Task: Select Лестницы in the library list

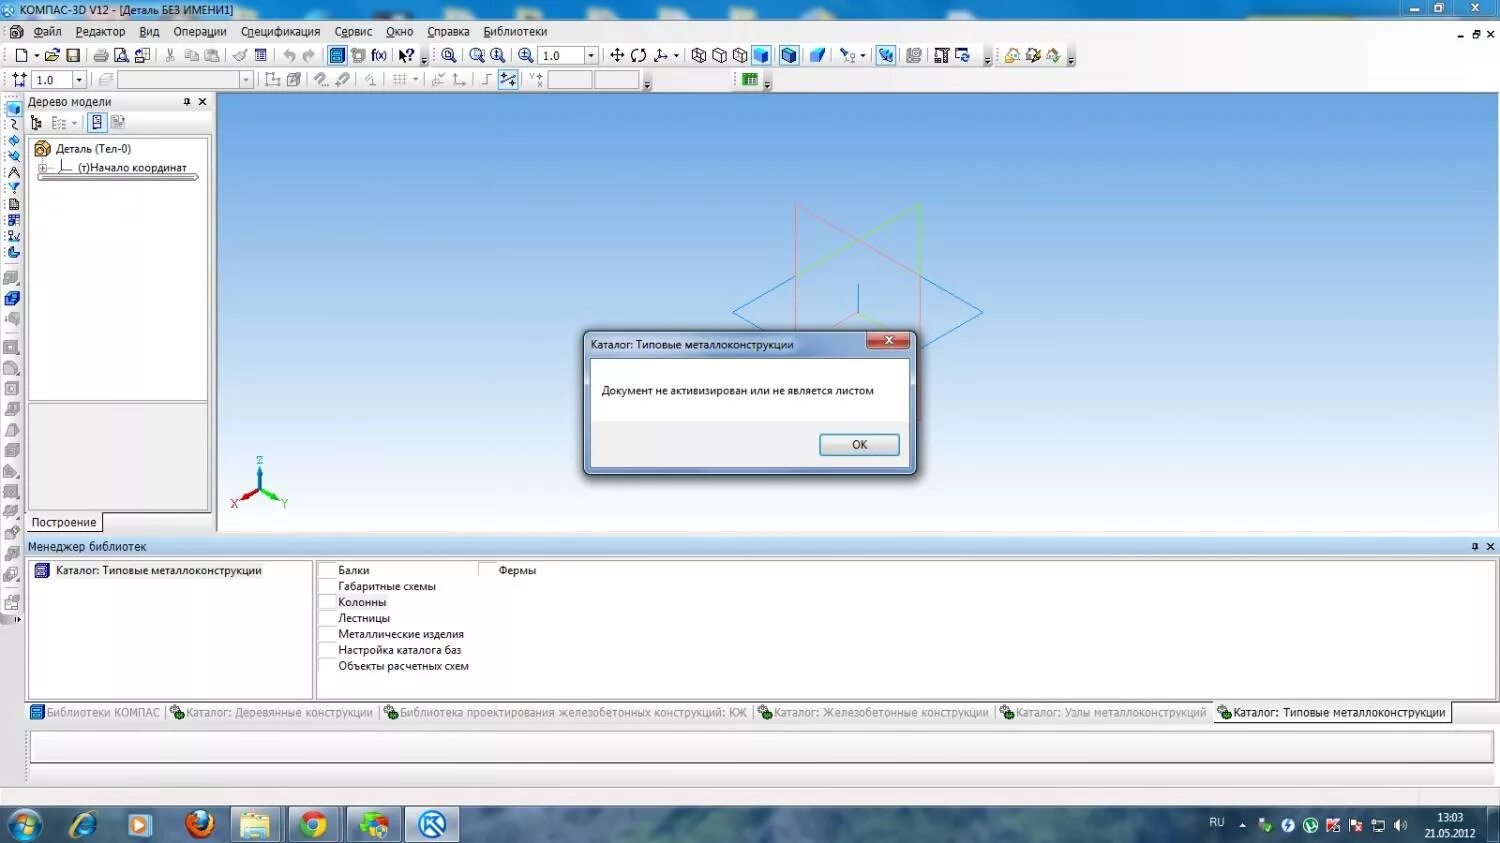Action: (364, 619)
